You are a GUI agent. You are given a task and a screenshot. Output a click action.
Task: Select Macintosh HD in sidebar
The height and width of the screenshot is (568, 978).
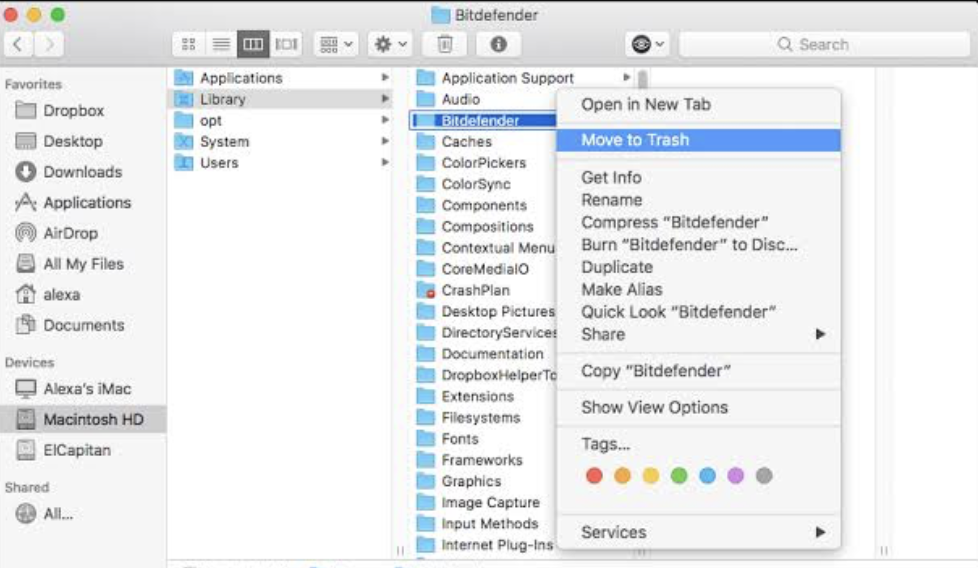click(83, 419)
